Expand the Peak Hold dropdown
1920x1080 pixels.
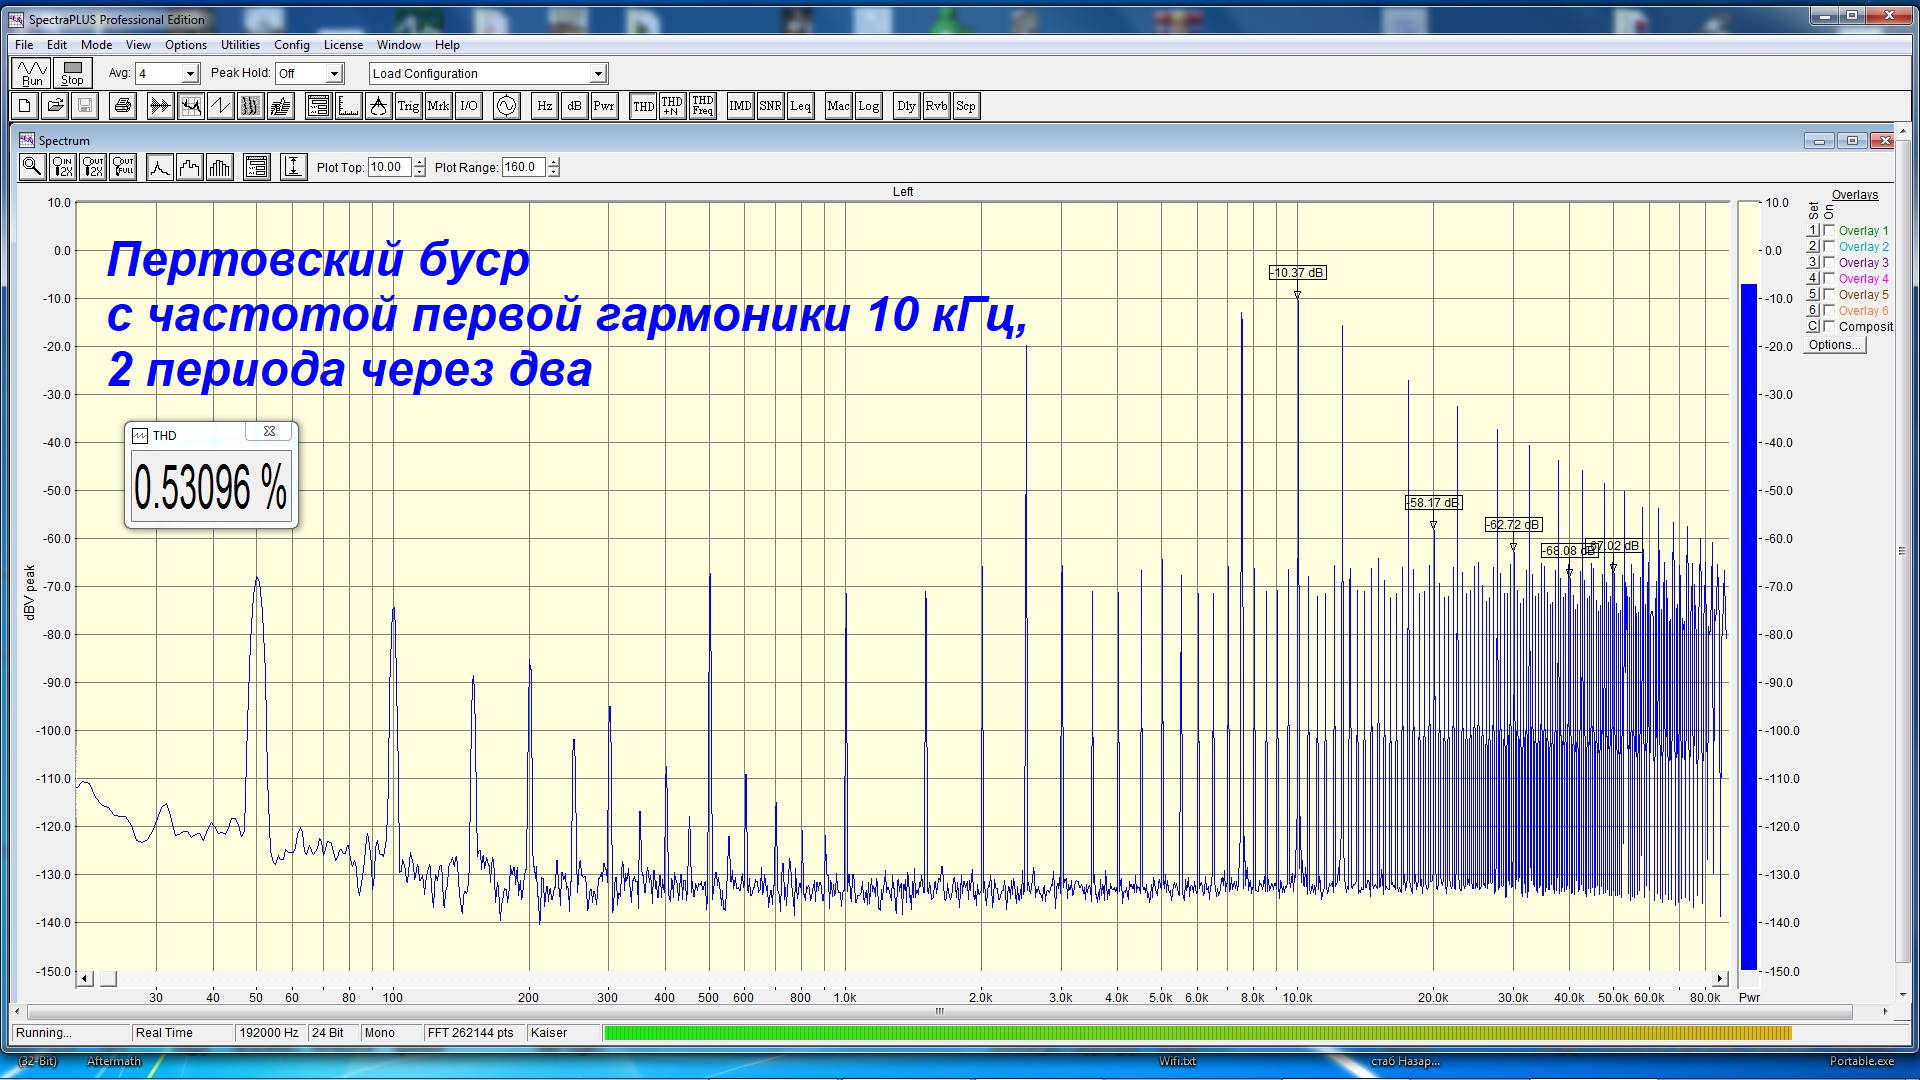click(x=334, y=74)
